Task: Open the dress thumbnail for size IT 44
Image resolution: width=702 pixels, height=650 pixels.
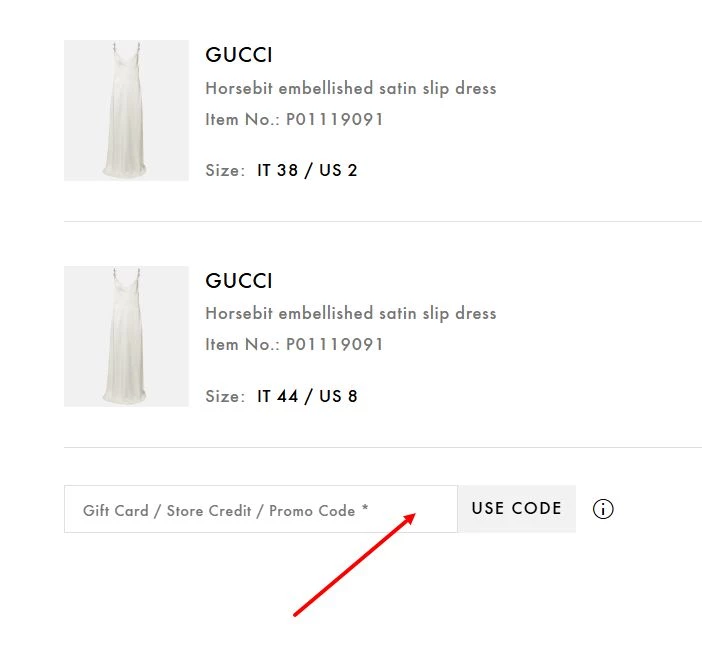Action: click(126, 336)
